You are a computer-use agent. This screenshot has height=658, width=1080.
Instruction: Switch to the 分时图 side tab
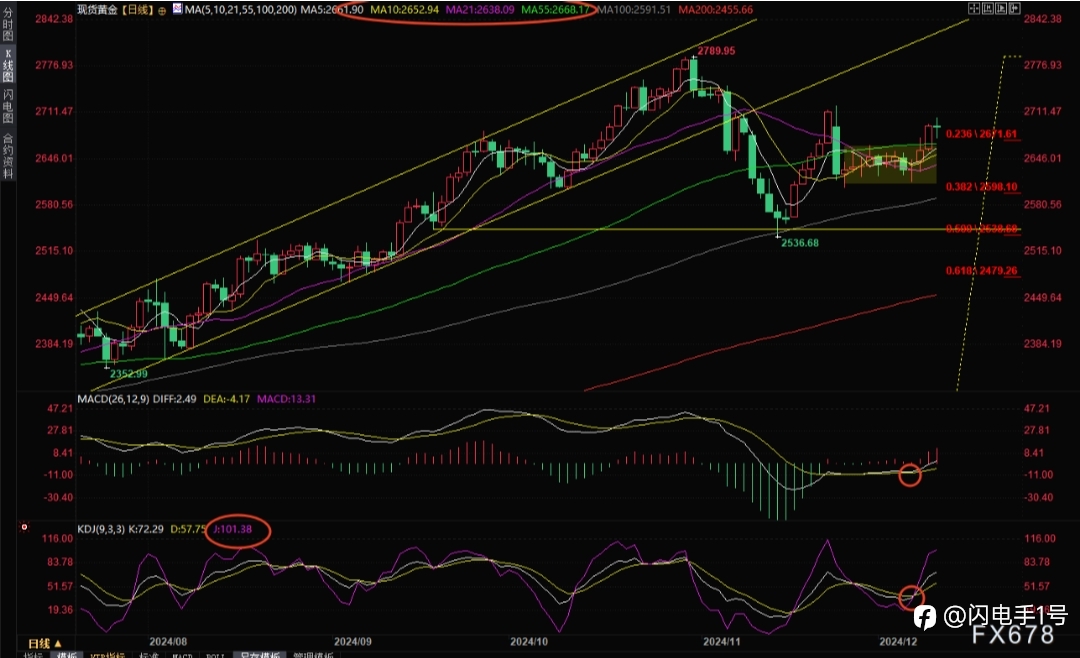8,26
